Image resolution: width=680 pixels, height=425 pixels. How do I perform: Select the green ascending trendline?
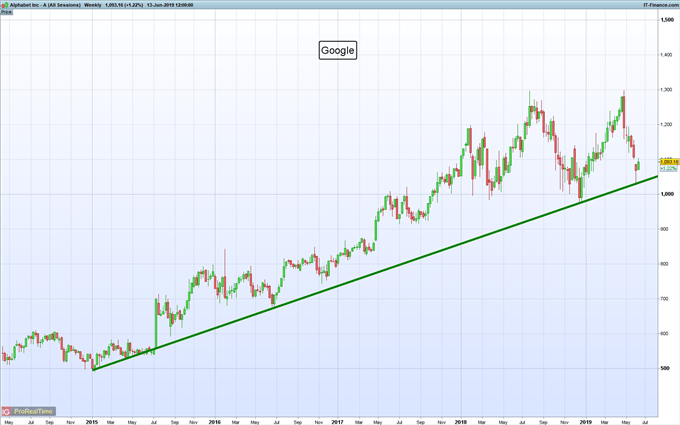376,273
